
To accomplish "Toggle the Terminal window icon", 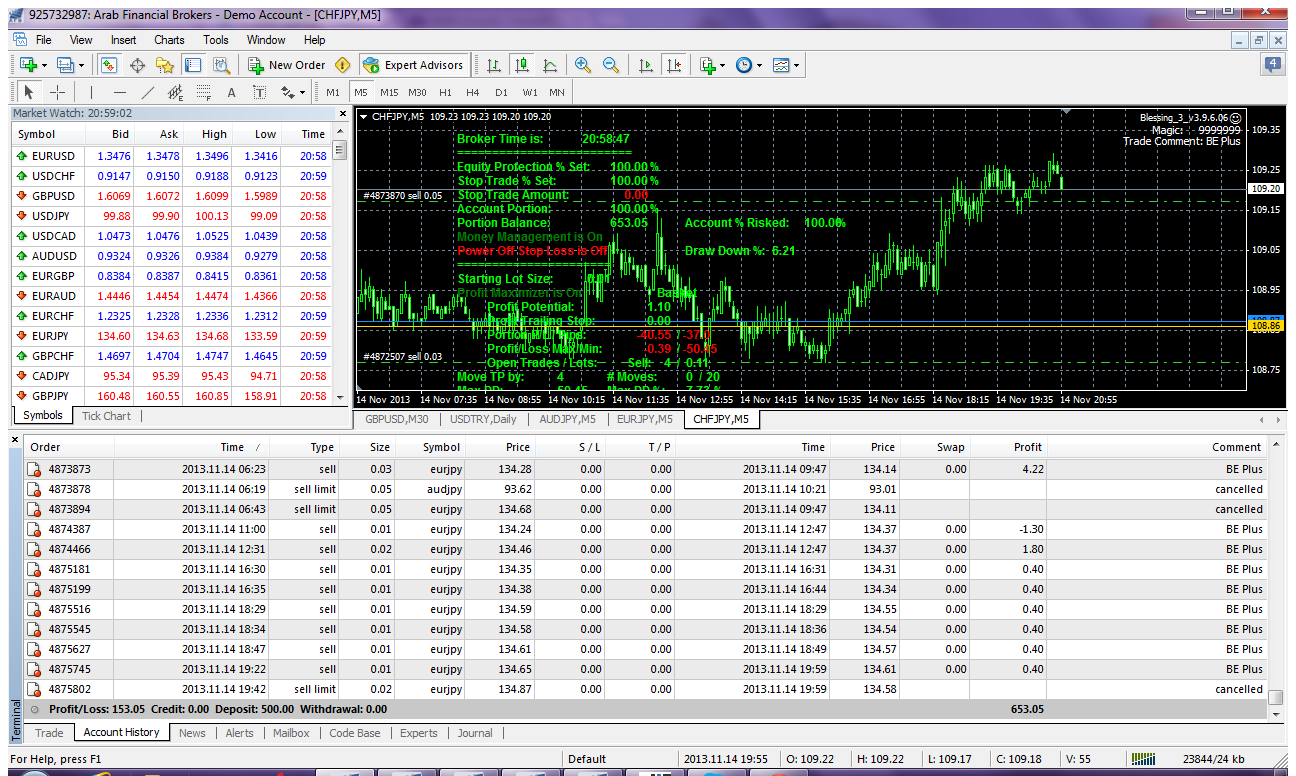I will [x=193, y=65].
